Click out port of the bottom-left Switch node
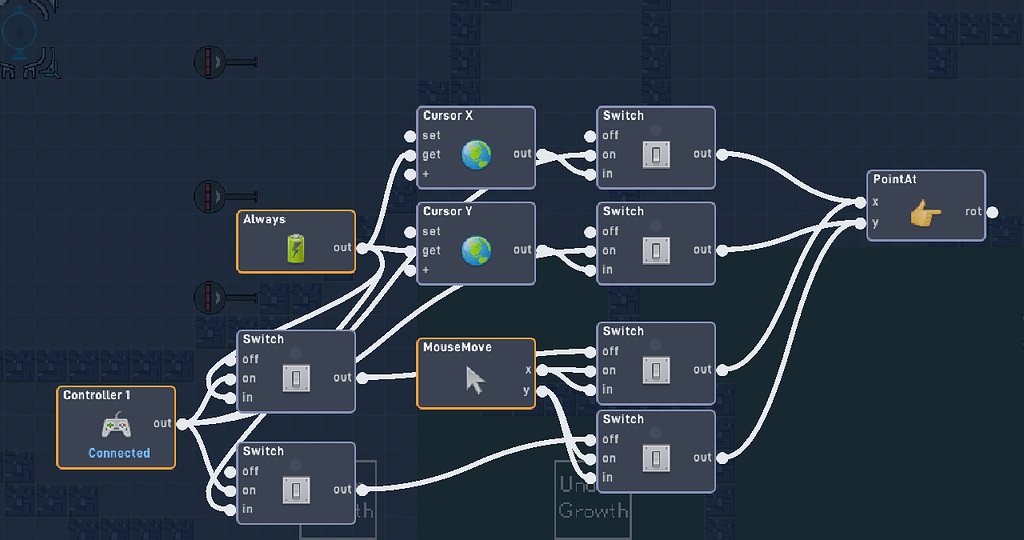 coord(362,490)
